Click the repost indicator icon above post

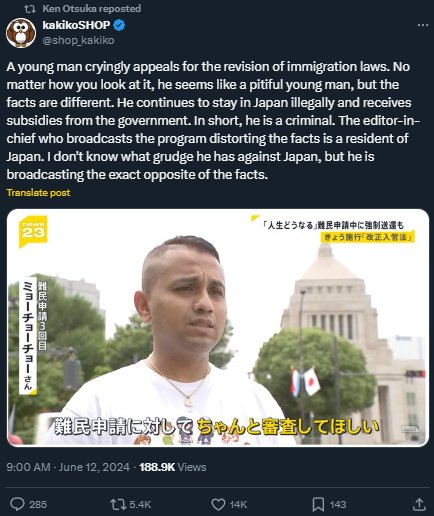(x=30, y=9)
